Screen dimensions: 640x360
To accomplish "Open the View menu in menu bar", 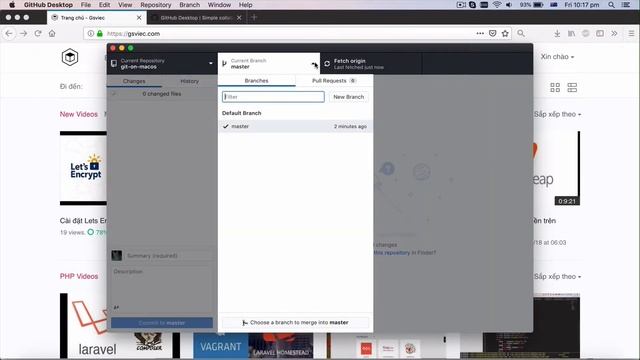I will [125, 5].
